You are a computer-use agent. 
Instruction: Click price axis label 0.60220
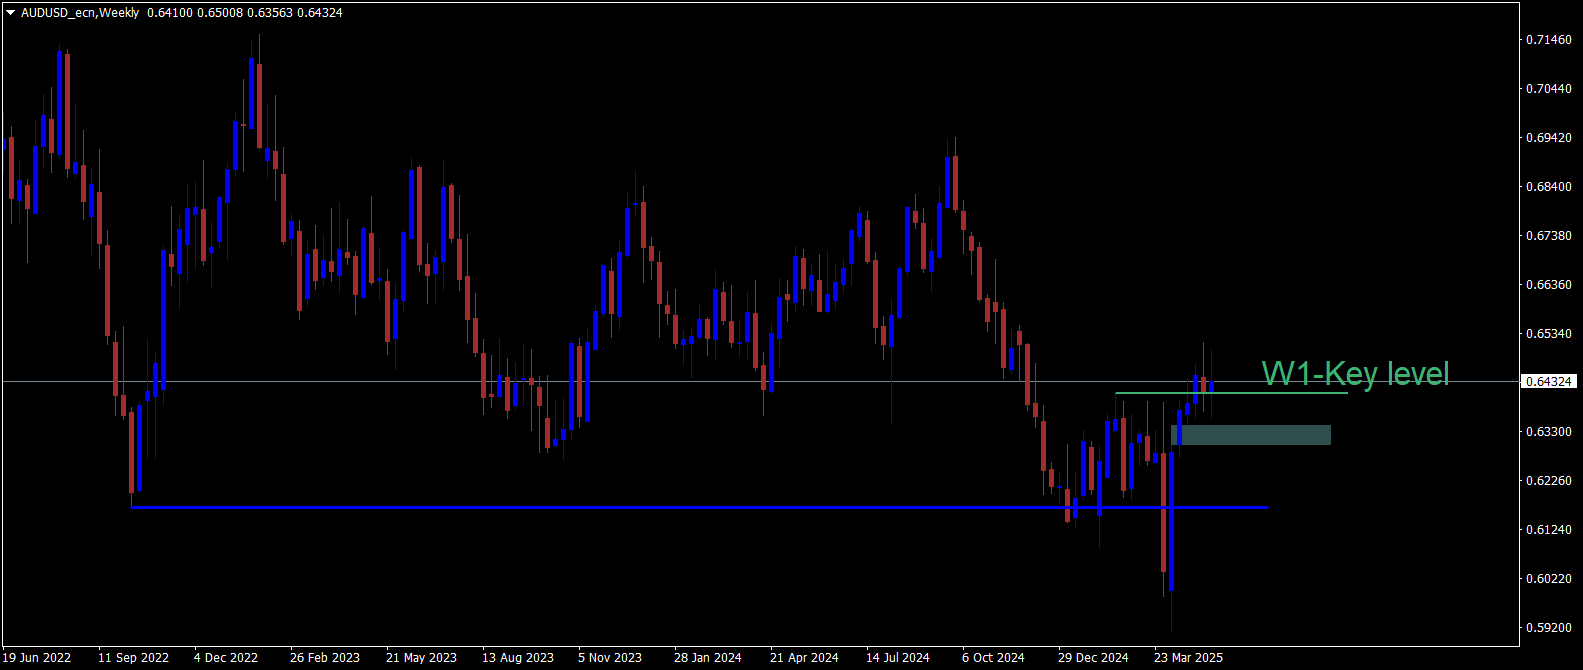click(1548, 579)
